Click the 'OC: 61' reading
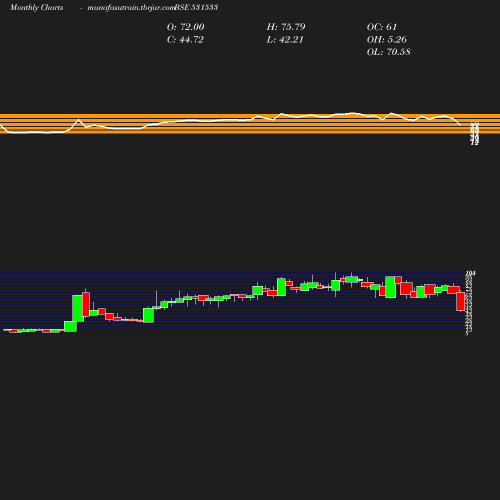This screenshot has height=500, width=500. tap(382, 27)
